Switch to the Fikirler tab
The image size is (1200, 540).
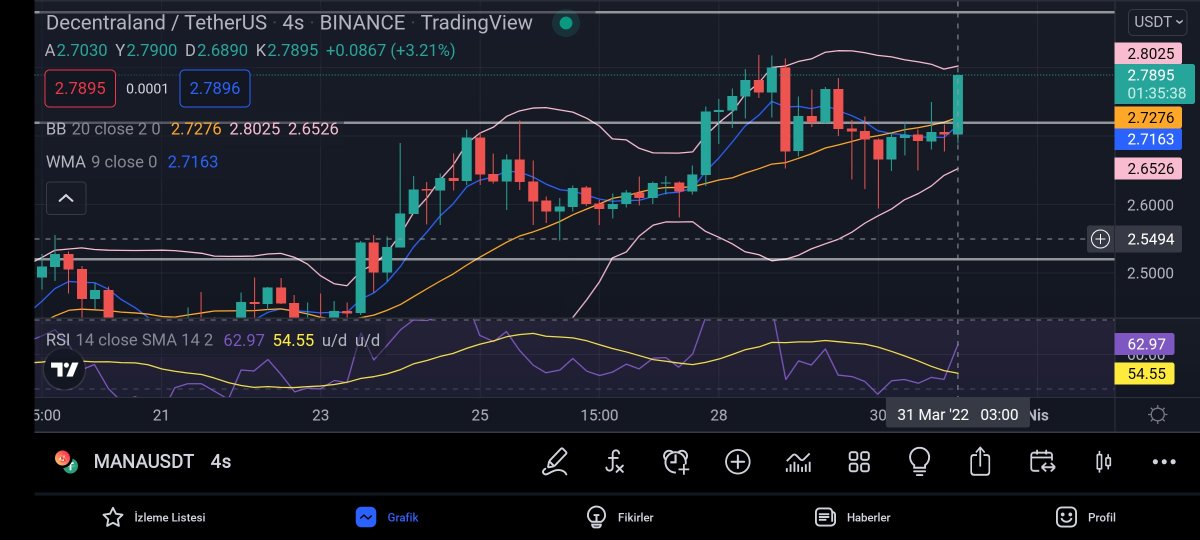[x=620, y=517]
